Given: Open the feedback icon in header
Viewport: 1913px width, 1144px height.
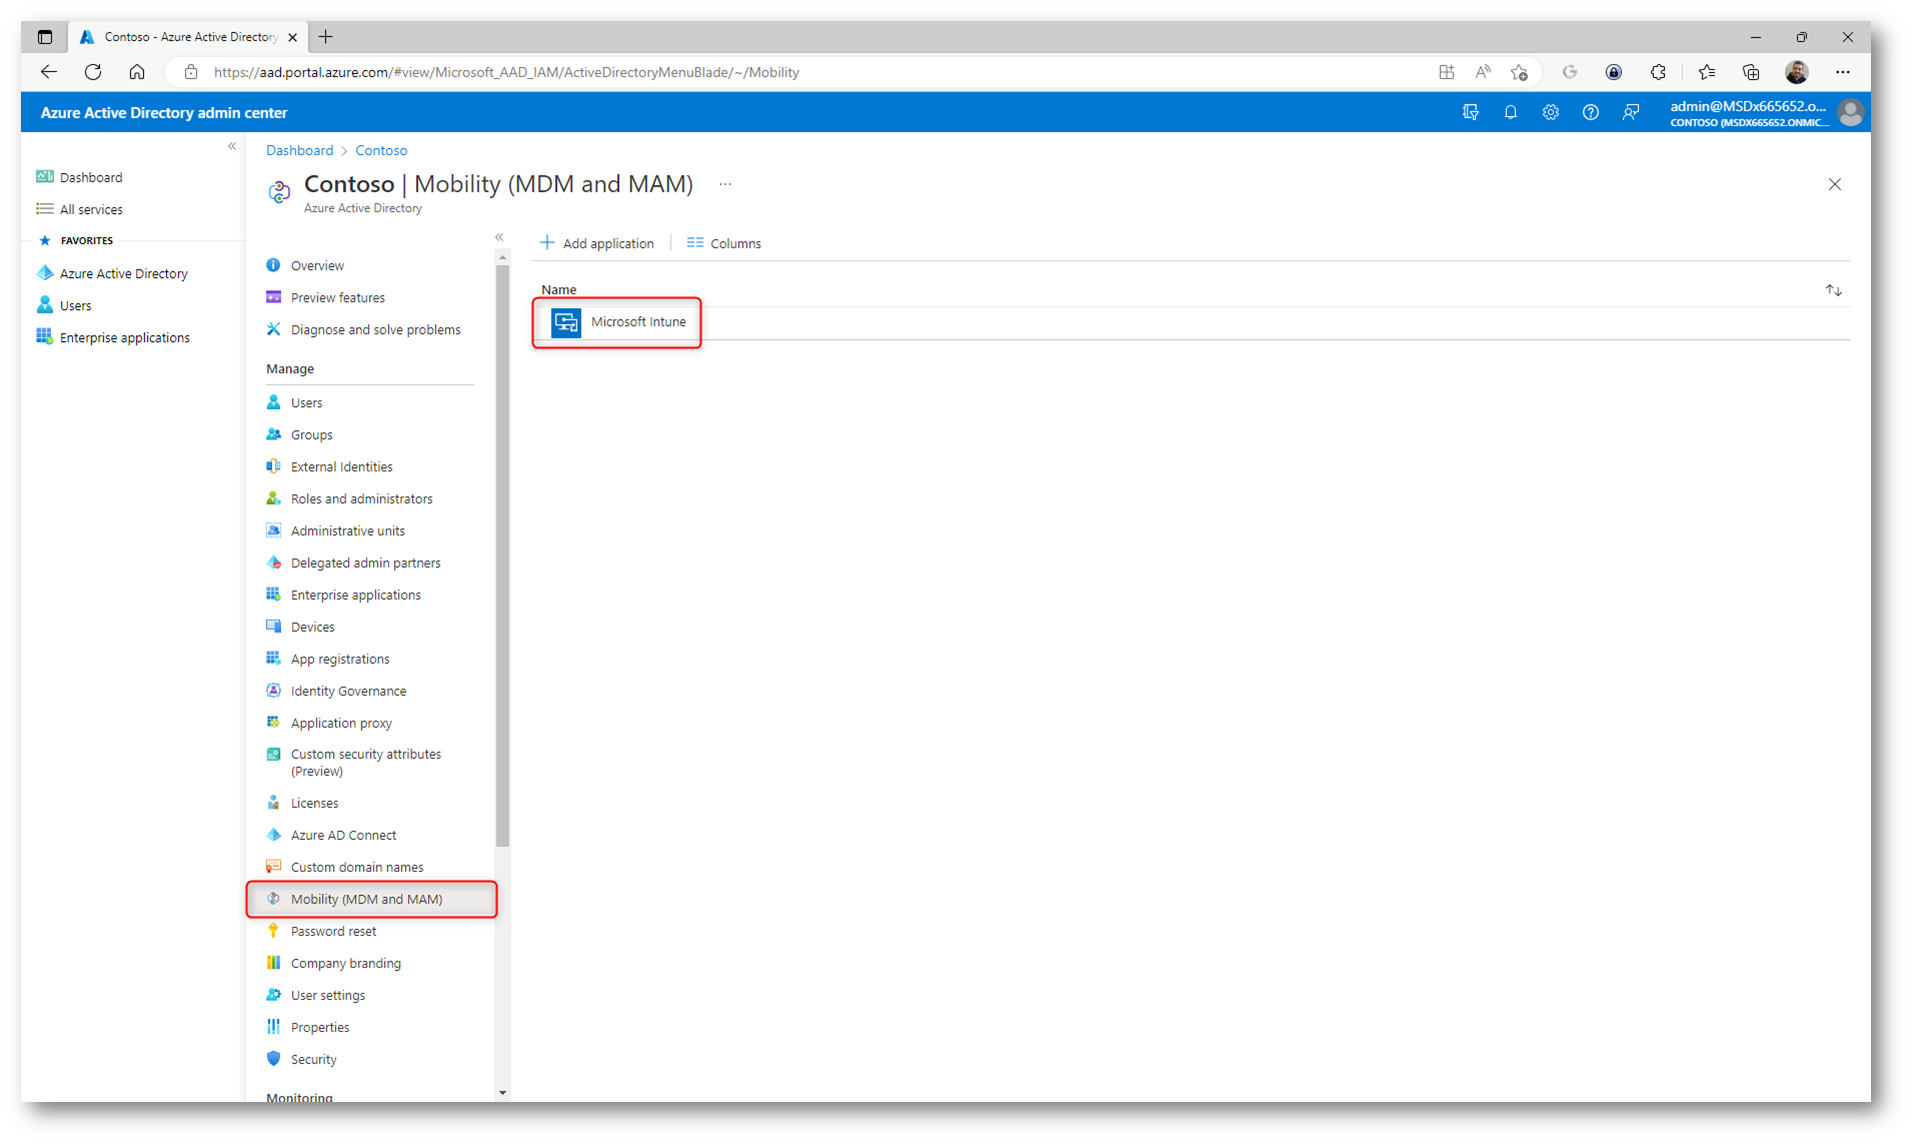Looking at the screenshot, I should [1631, 113].
